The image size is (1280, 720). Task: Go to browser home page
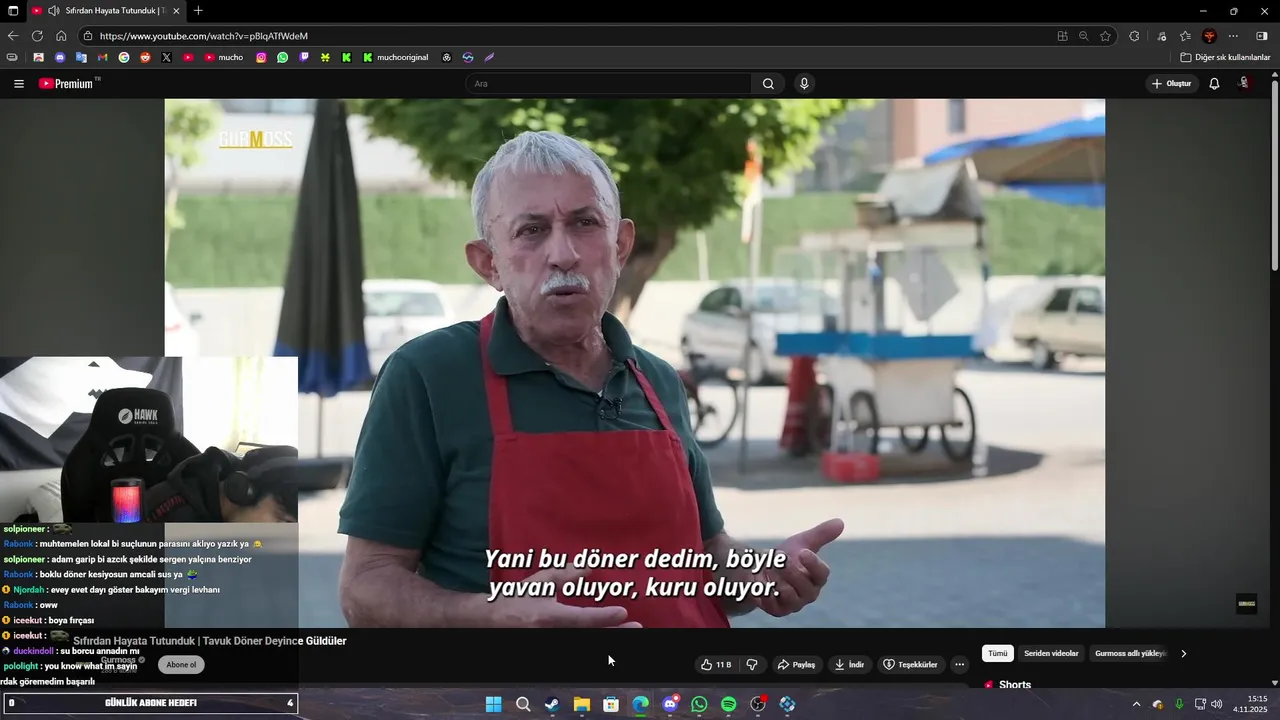pos(61,36)
